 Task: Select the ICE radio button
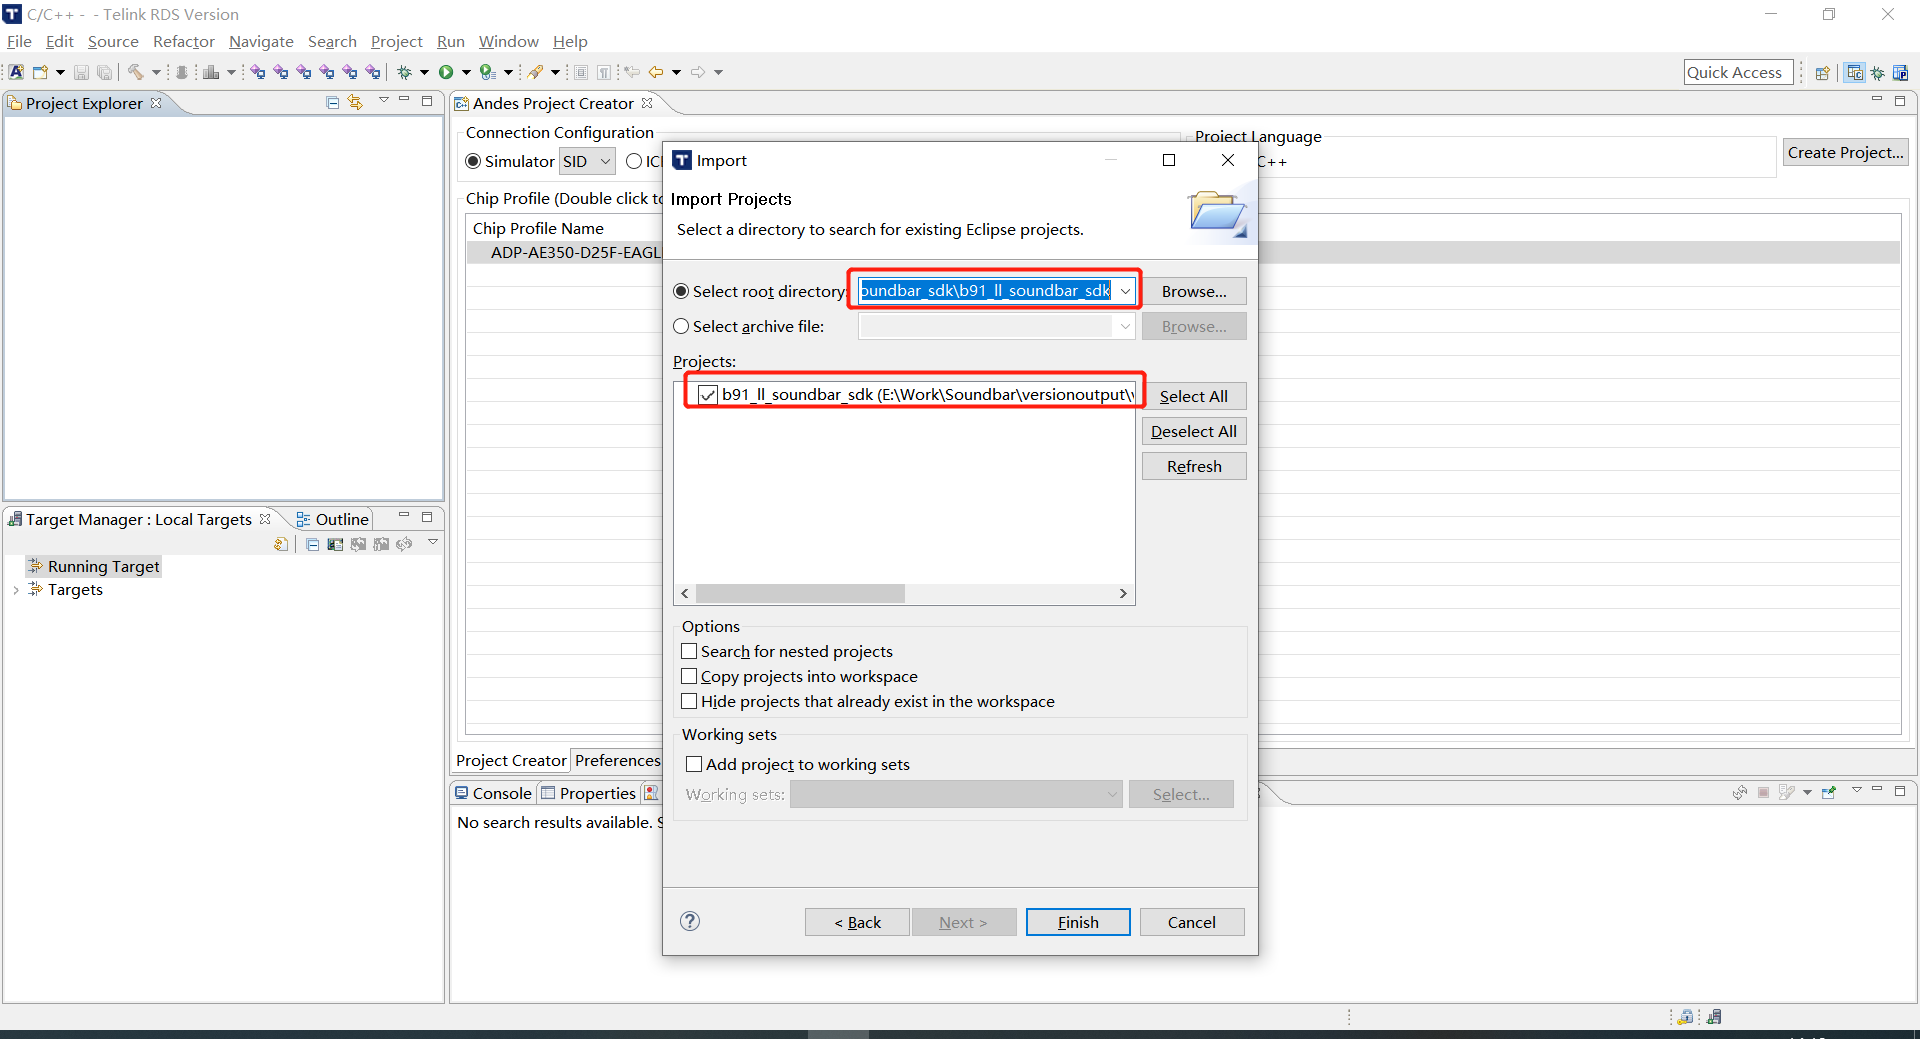pyautogui.click(x=635, y=161)
